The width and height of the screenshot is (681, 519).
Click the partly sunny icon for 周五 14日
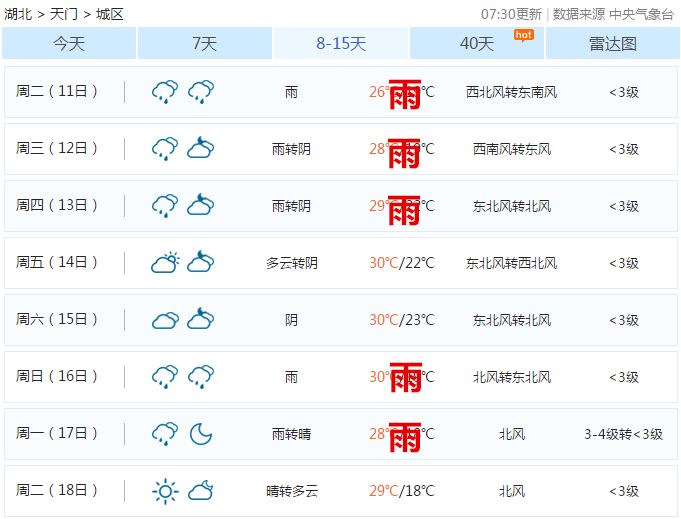[165, 263]
